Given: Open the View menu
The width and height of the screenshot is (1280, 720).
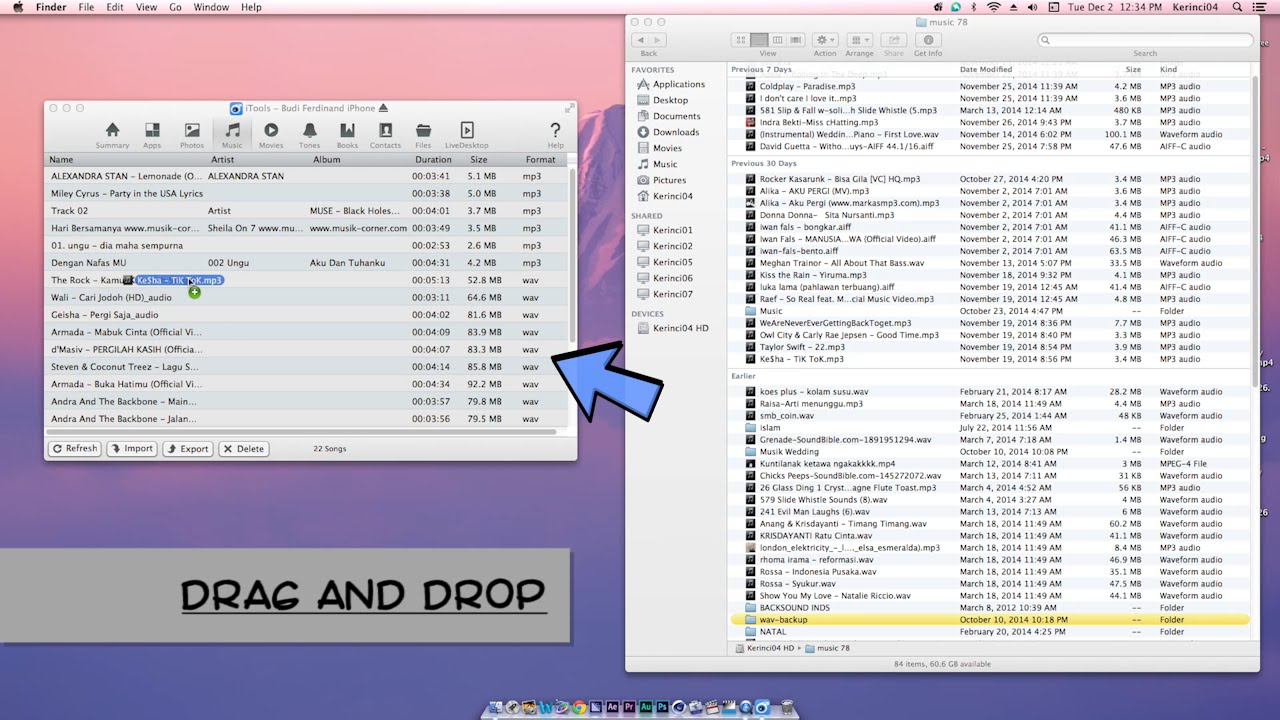Looking at the screenshot, I should (x=146, y=7).
